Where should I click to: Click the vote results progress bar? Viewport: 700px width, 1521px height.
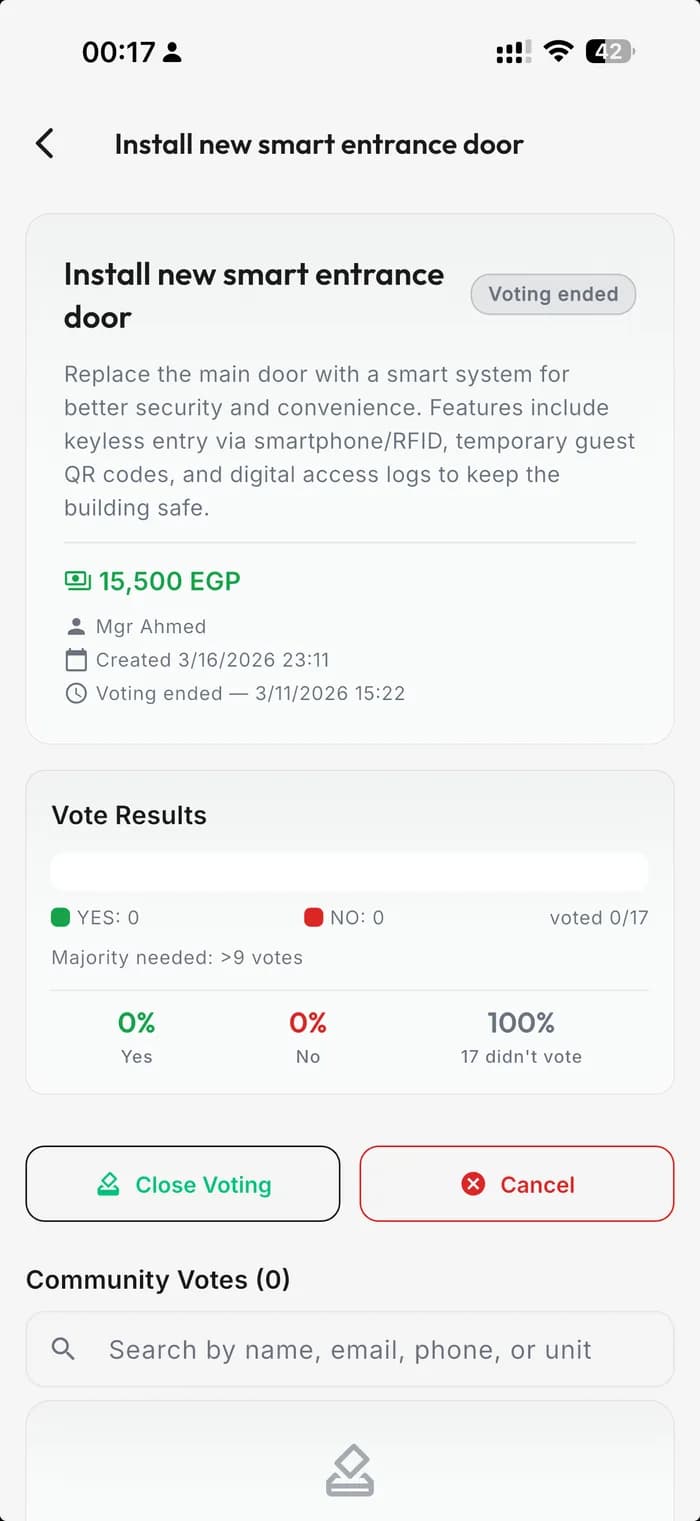[350, 872]
